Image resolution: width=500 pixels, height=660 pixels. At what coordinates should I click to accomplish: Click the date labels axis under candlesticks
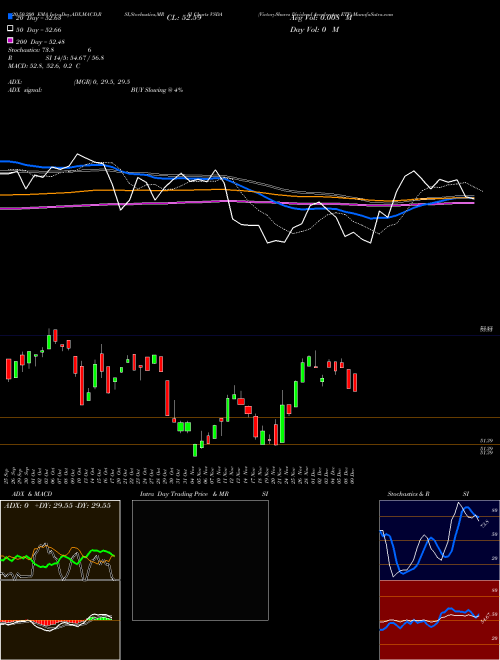point(180,475)
